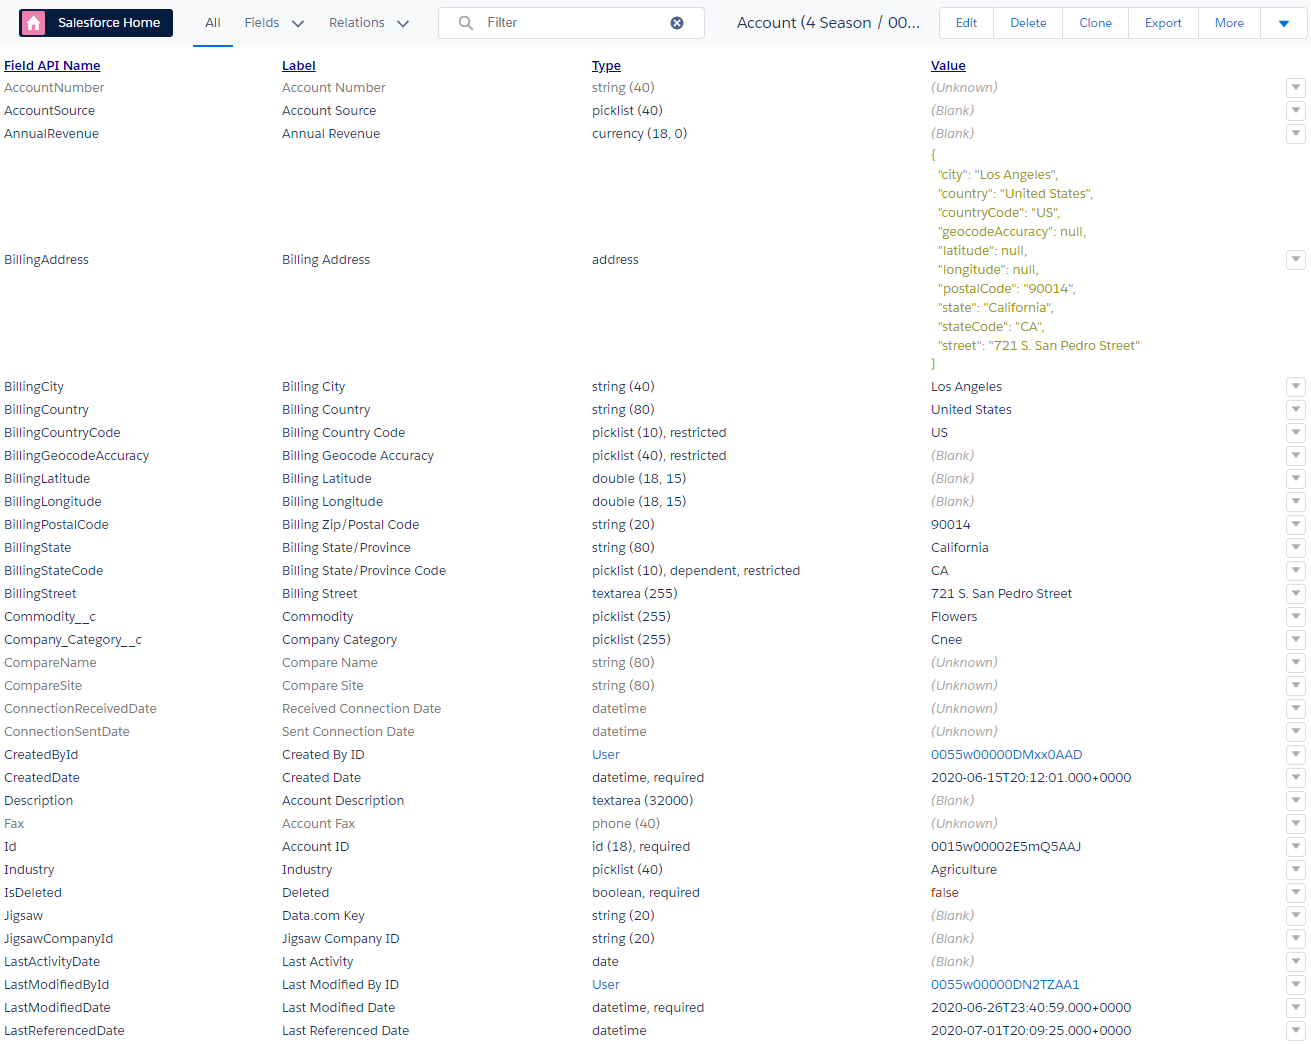Click the AccountNumber field name

pos(54,88)
